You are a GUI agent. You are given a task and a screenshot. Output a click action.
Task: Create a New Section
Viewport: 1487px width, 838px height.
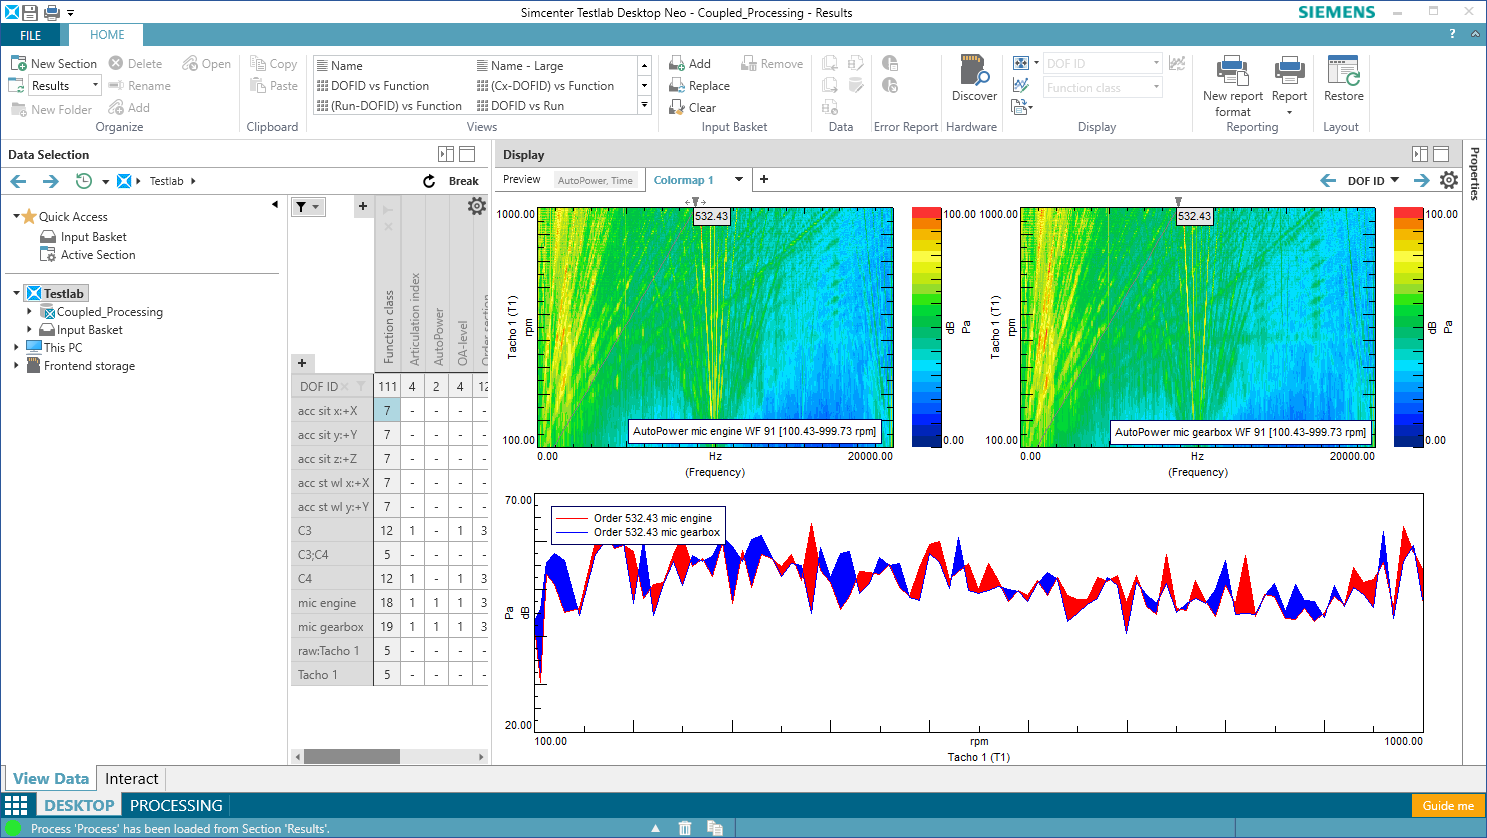click(54, 63)
